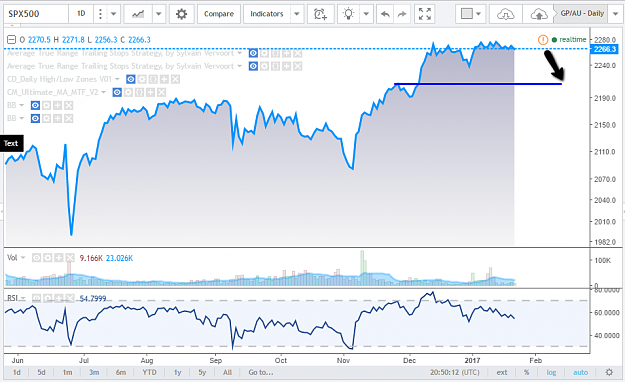The height and width of the screenshot is (382, 625).
Task: Undo the last chart action
Action: pos(385,14)
